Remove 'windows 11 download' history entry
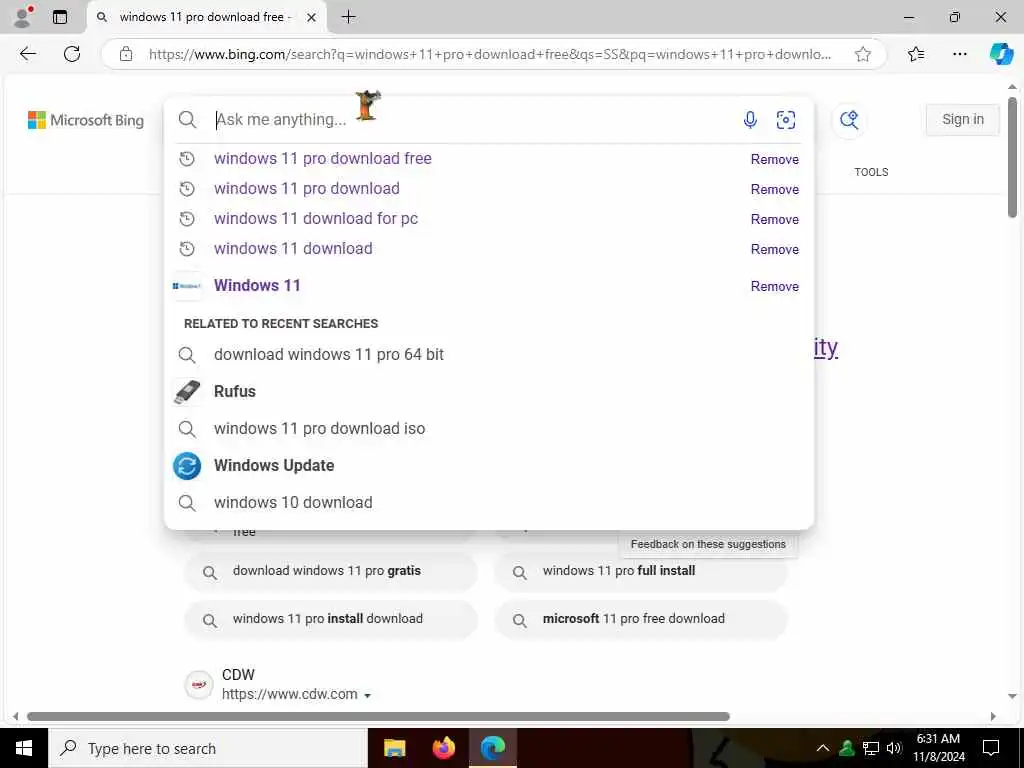Viewport: 1024px width, 768px height. pos(775,249)
